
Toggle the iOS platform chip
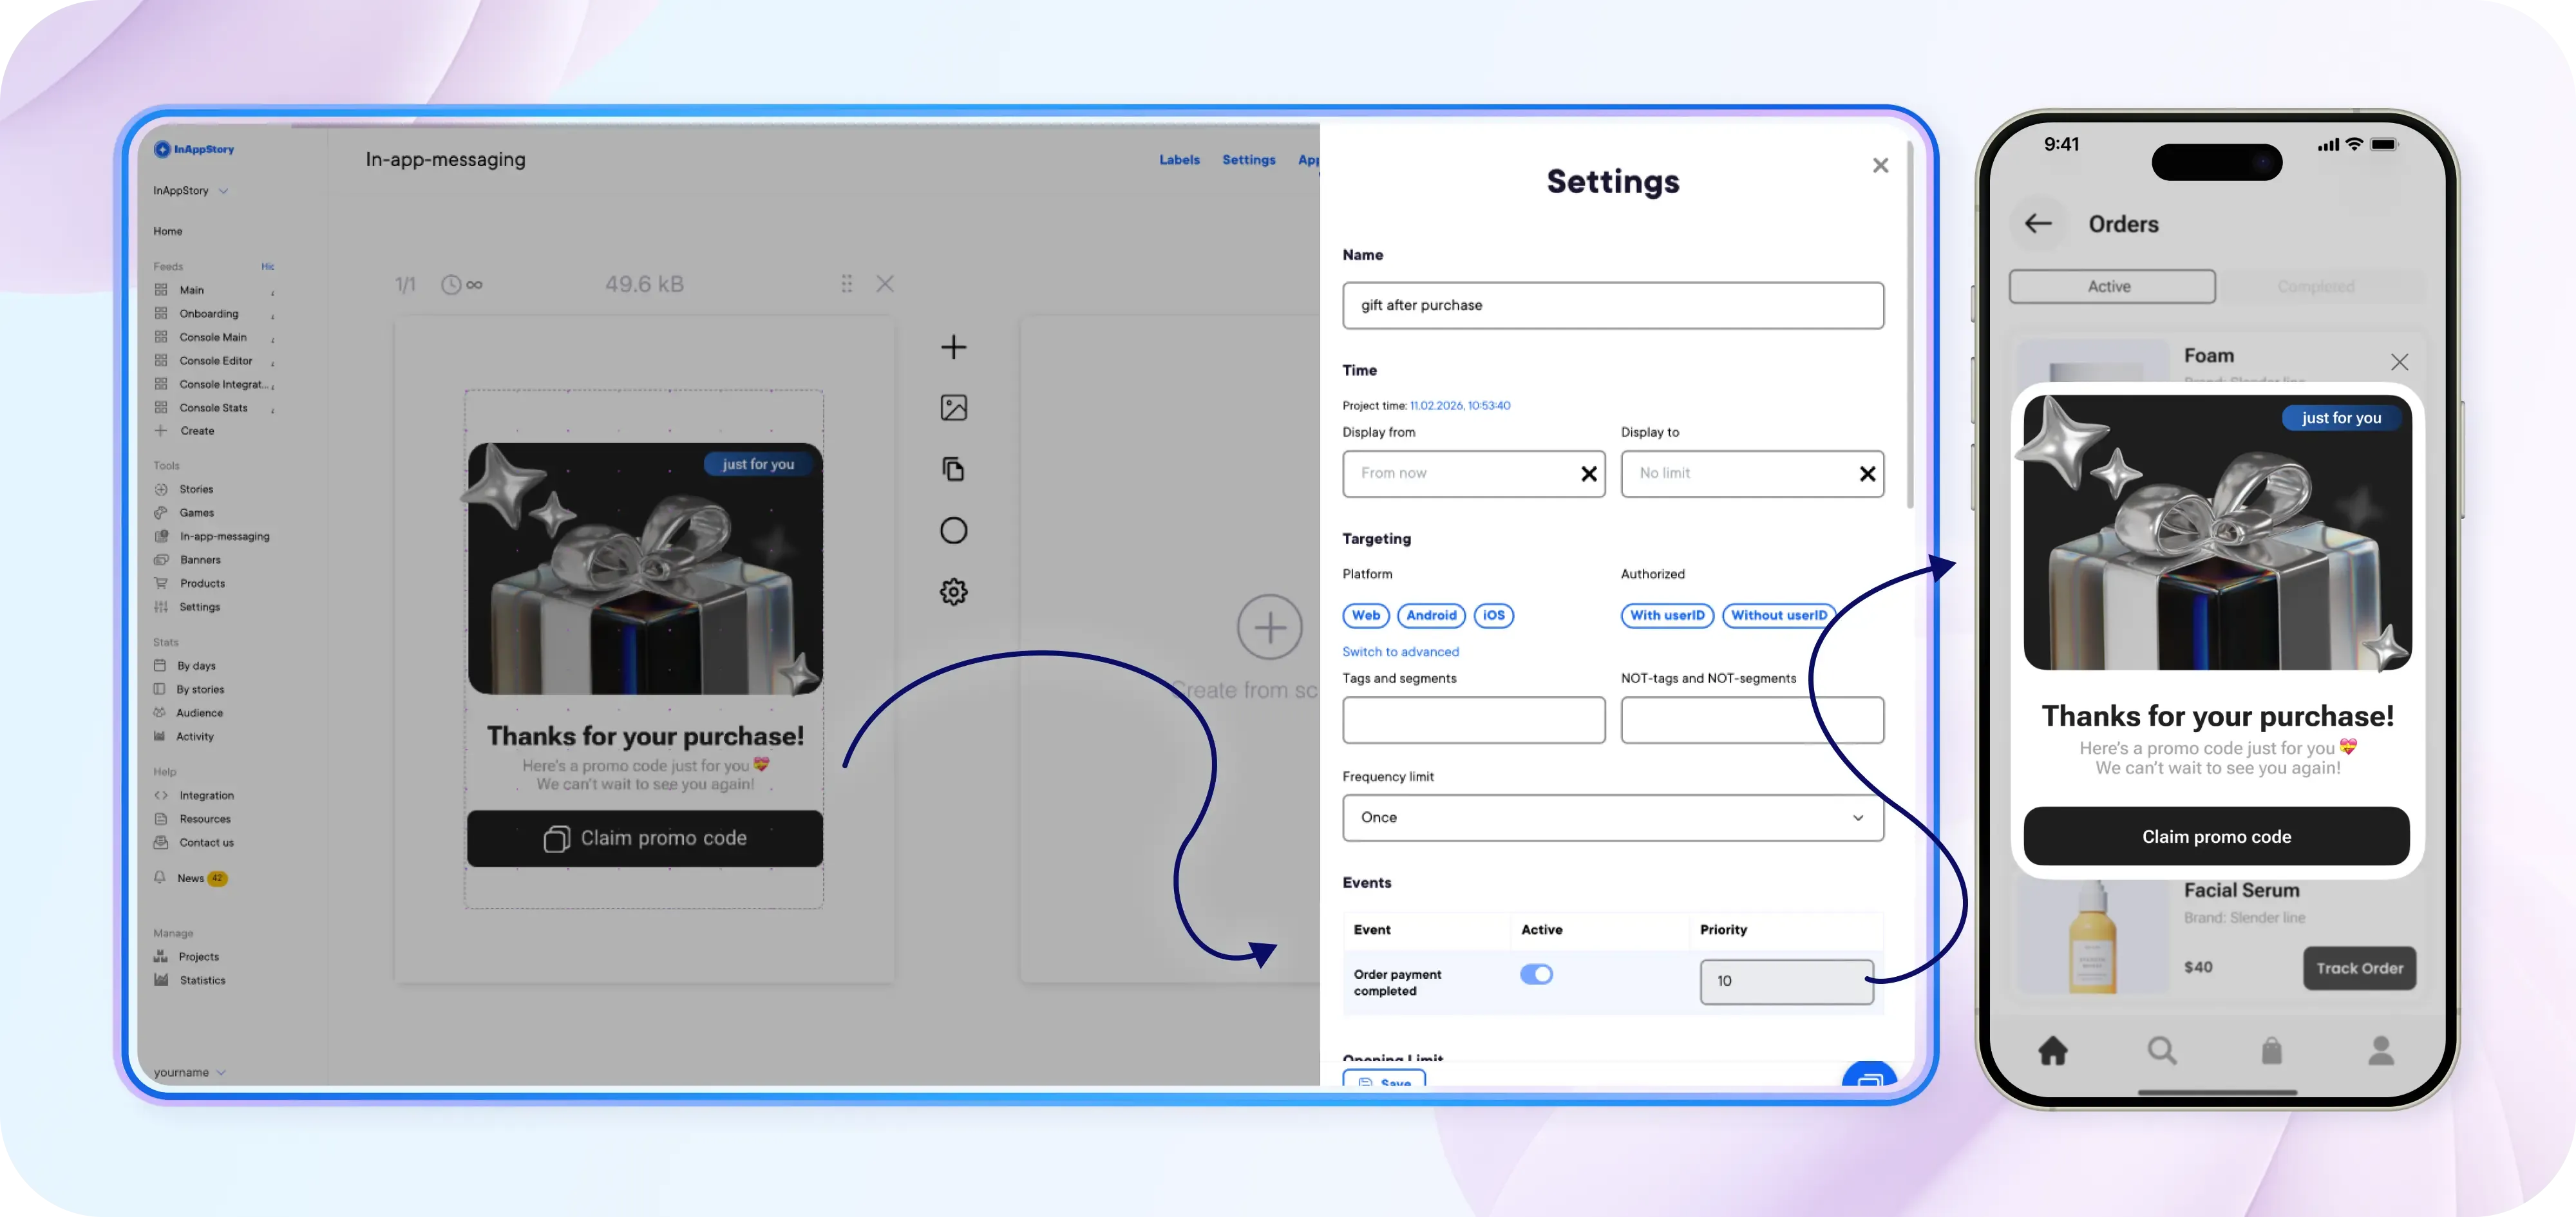(1493, 616)
